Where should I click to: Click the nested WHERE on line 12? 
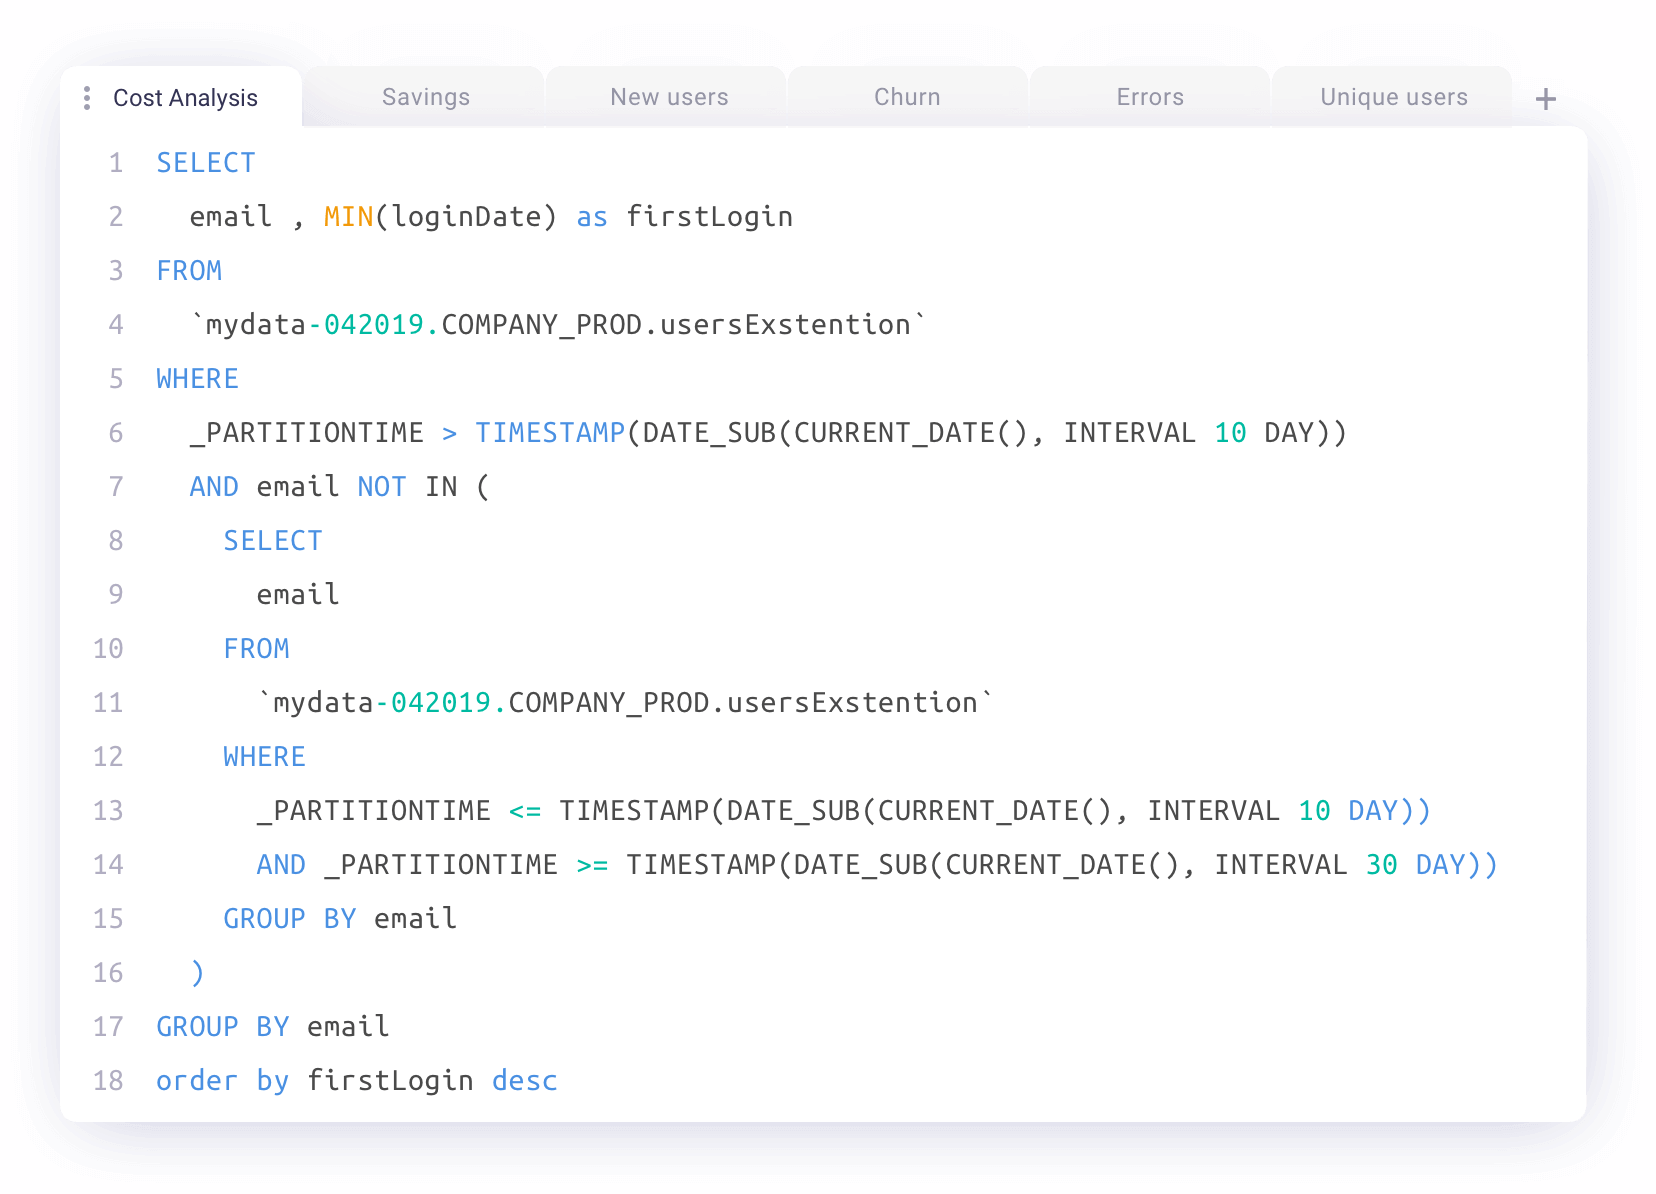click(264, 757)
